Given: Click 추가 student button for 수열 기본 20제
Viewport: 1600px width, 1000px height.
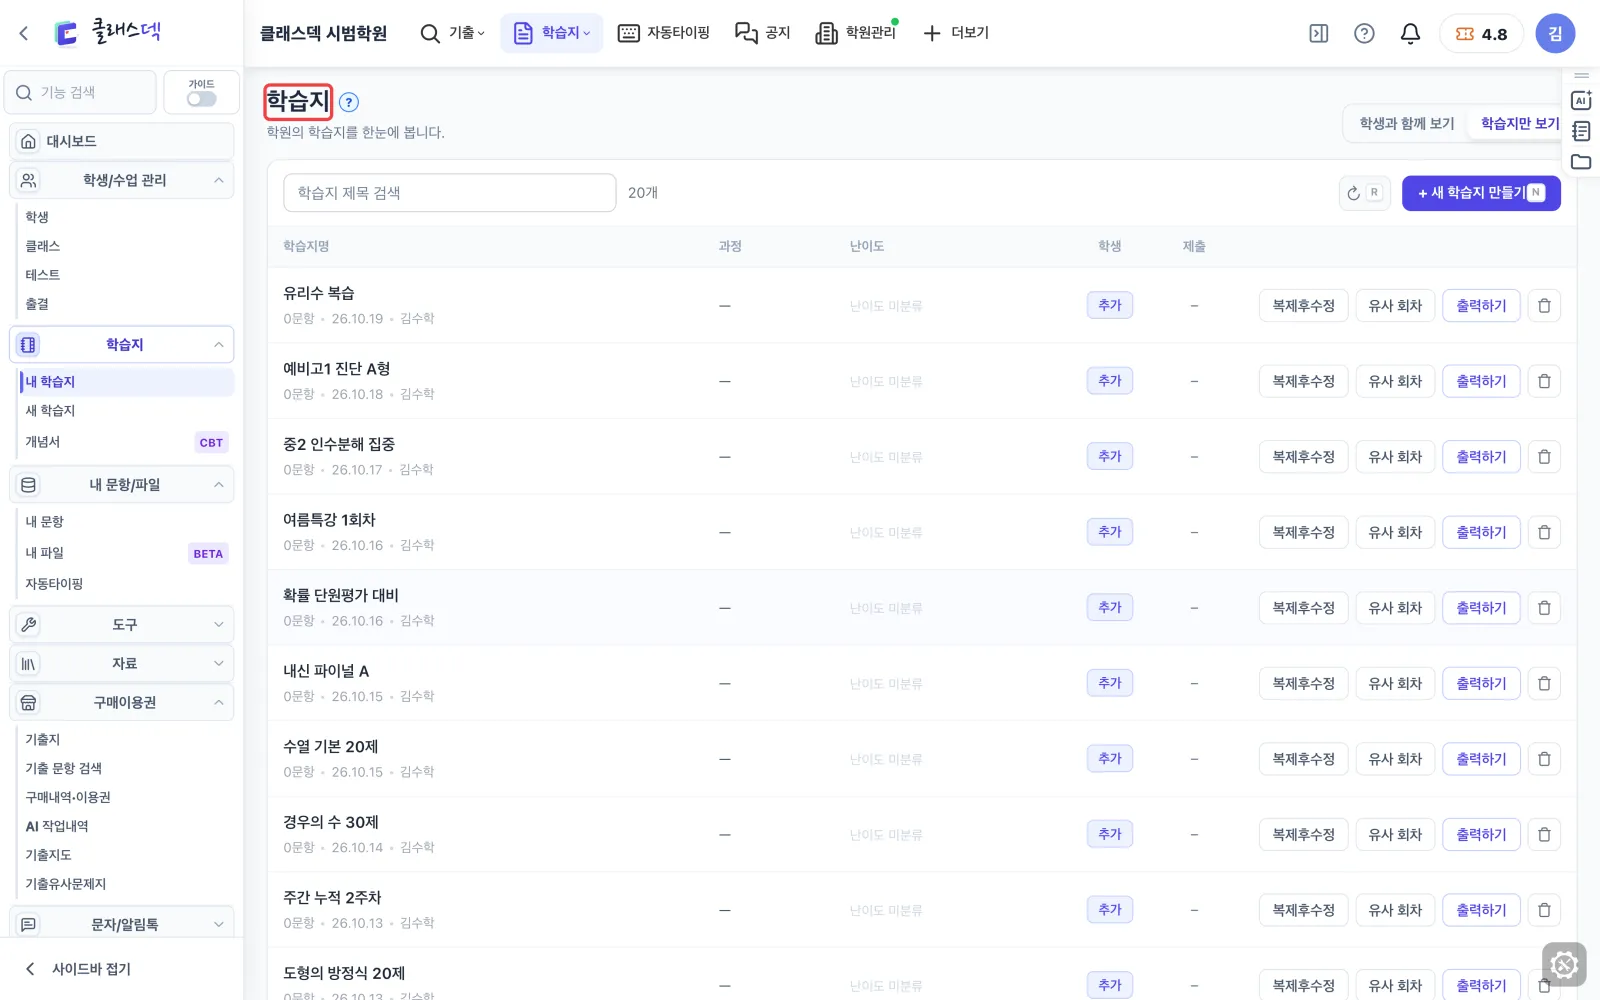Looking at the screenshot, I should point(1110,759).
